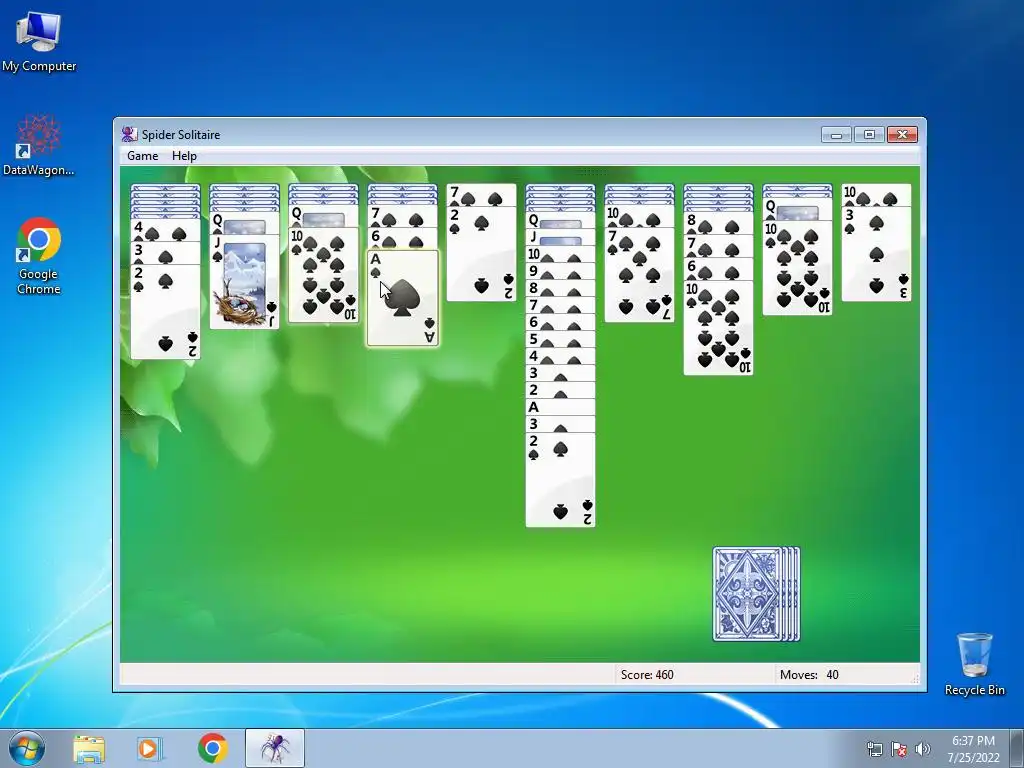
Task: Select the Google Chrome desktop shortcut
Action: 39,256
